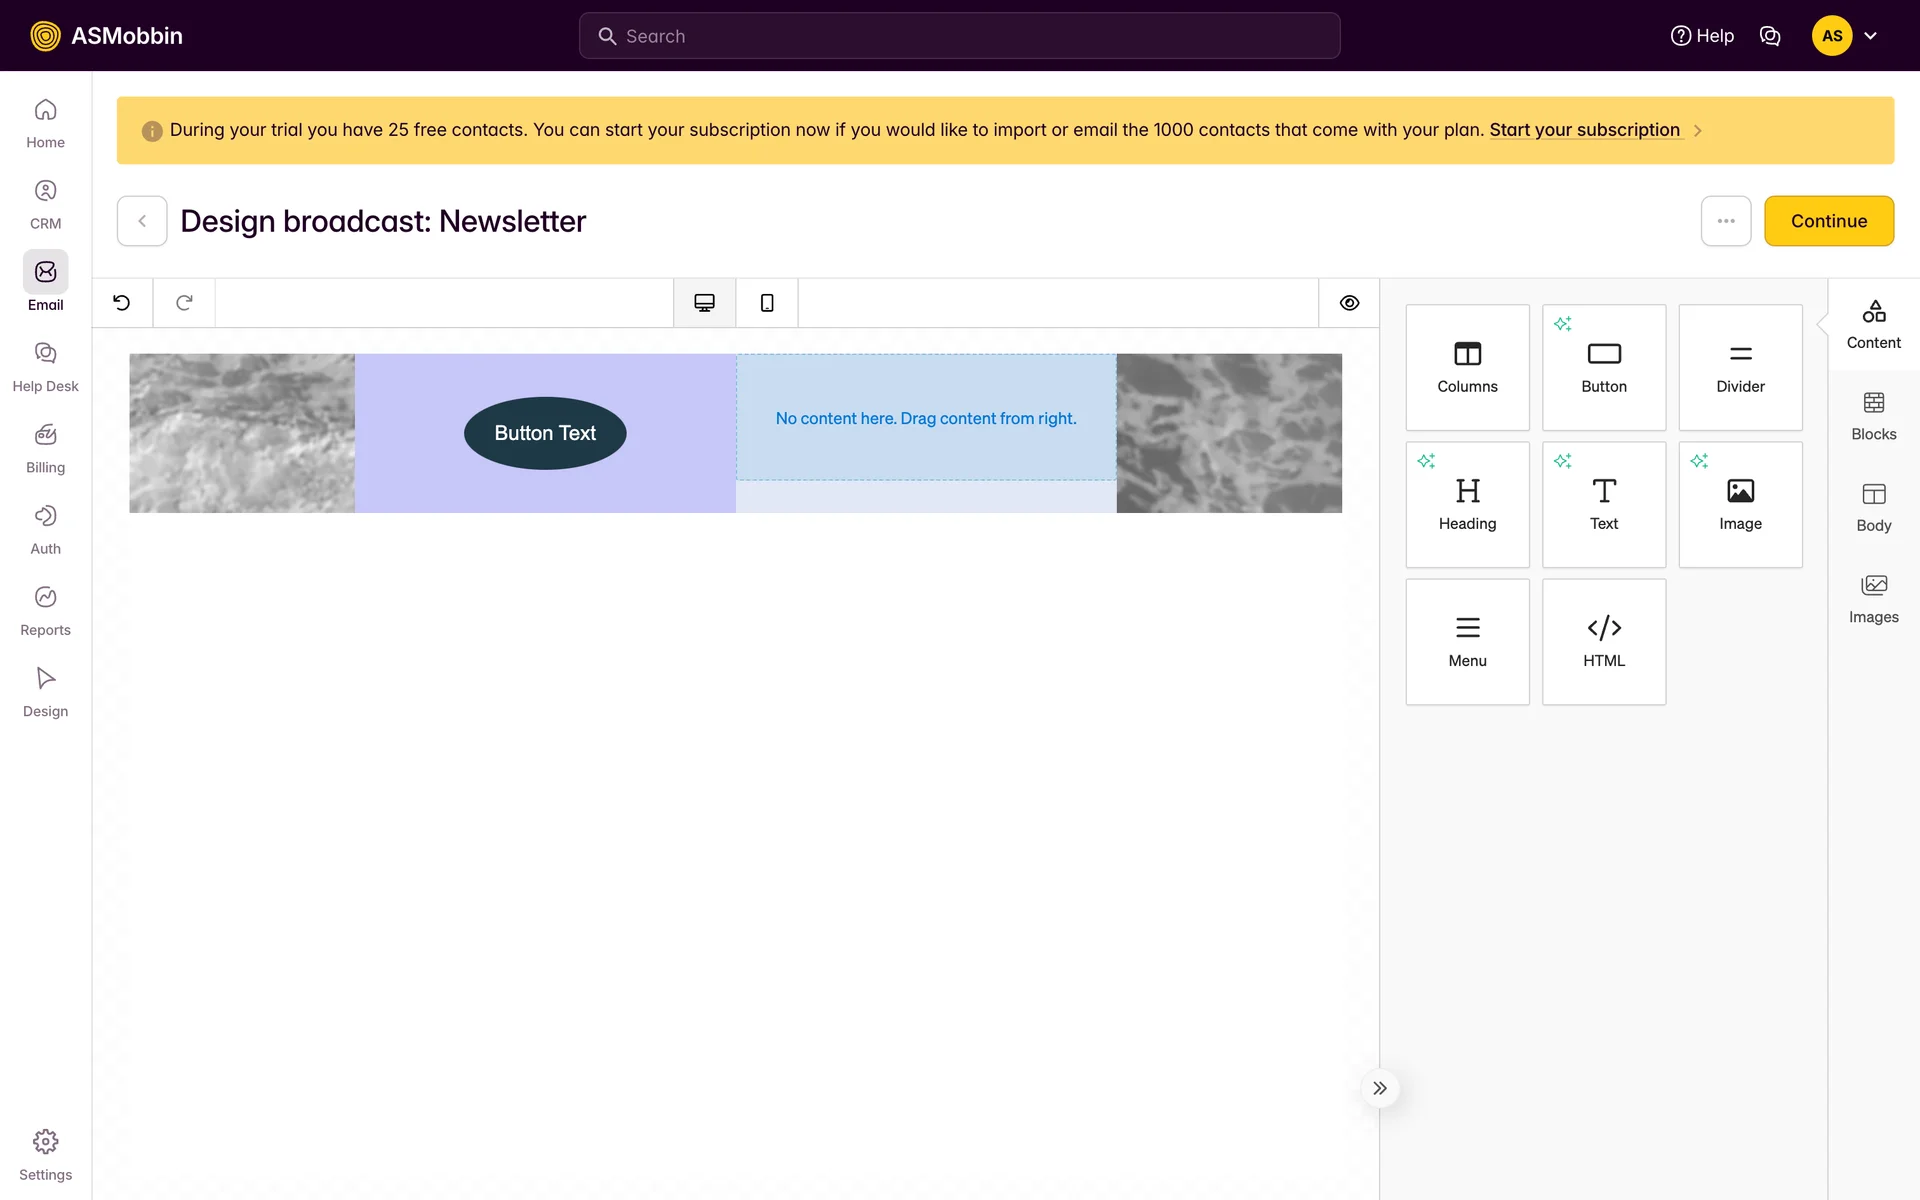The image size is (1920, 1200).
Task: Switch to desktop preview mode
Action: [x=705, y=303]
